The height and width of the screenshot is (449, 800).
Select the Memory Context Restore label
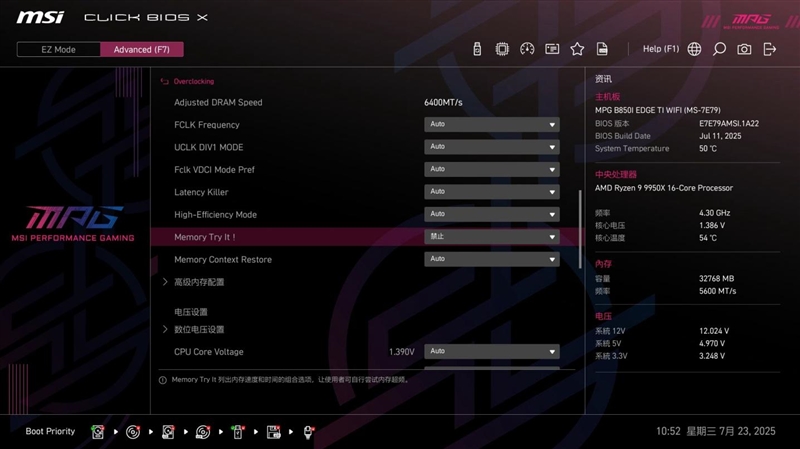(223, 260)
